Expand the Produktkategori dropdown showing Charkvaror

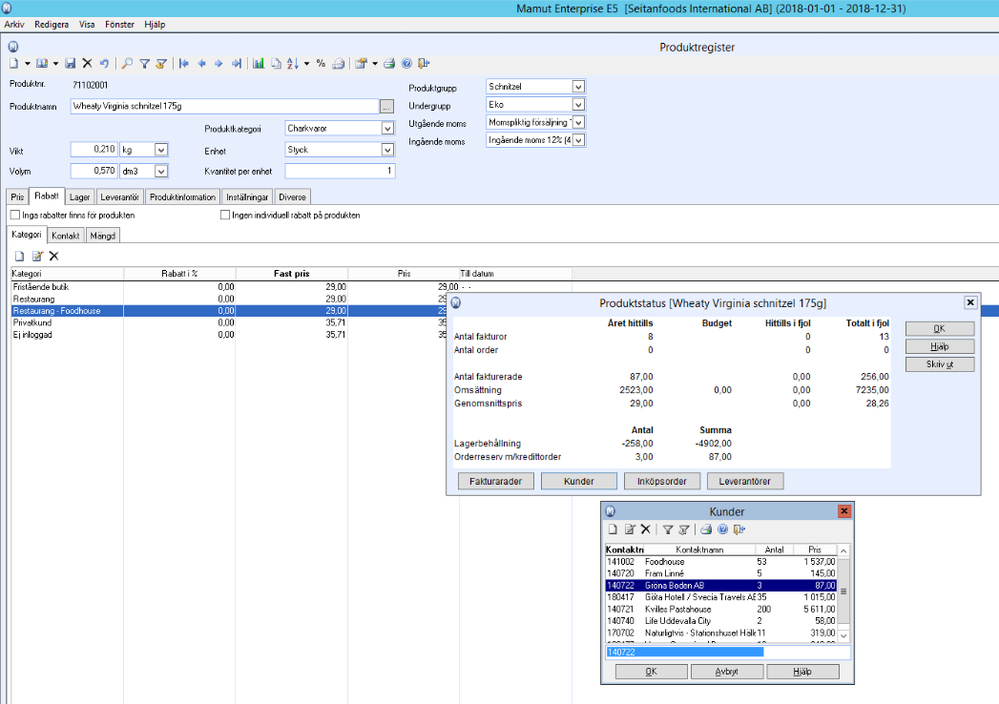[x=388, y=128]
